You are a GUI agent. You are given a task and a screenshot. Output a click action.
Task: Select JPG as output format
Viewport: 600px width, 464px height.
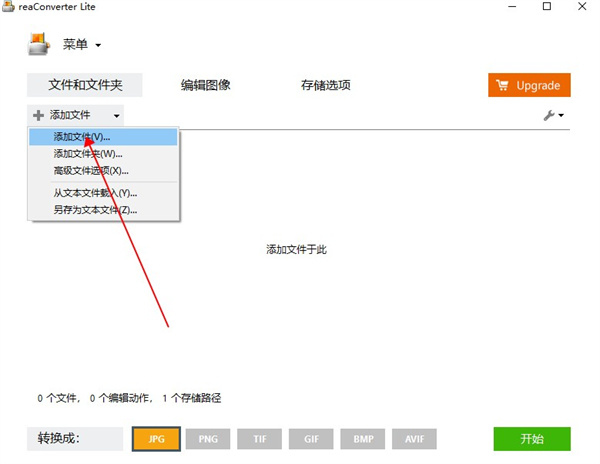pos(156,439)
